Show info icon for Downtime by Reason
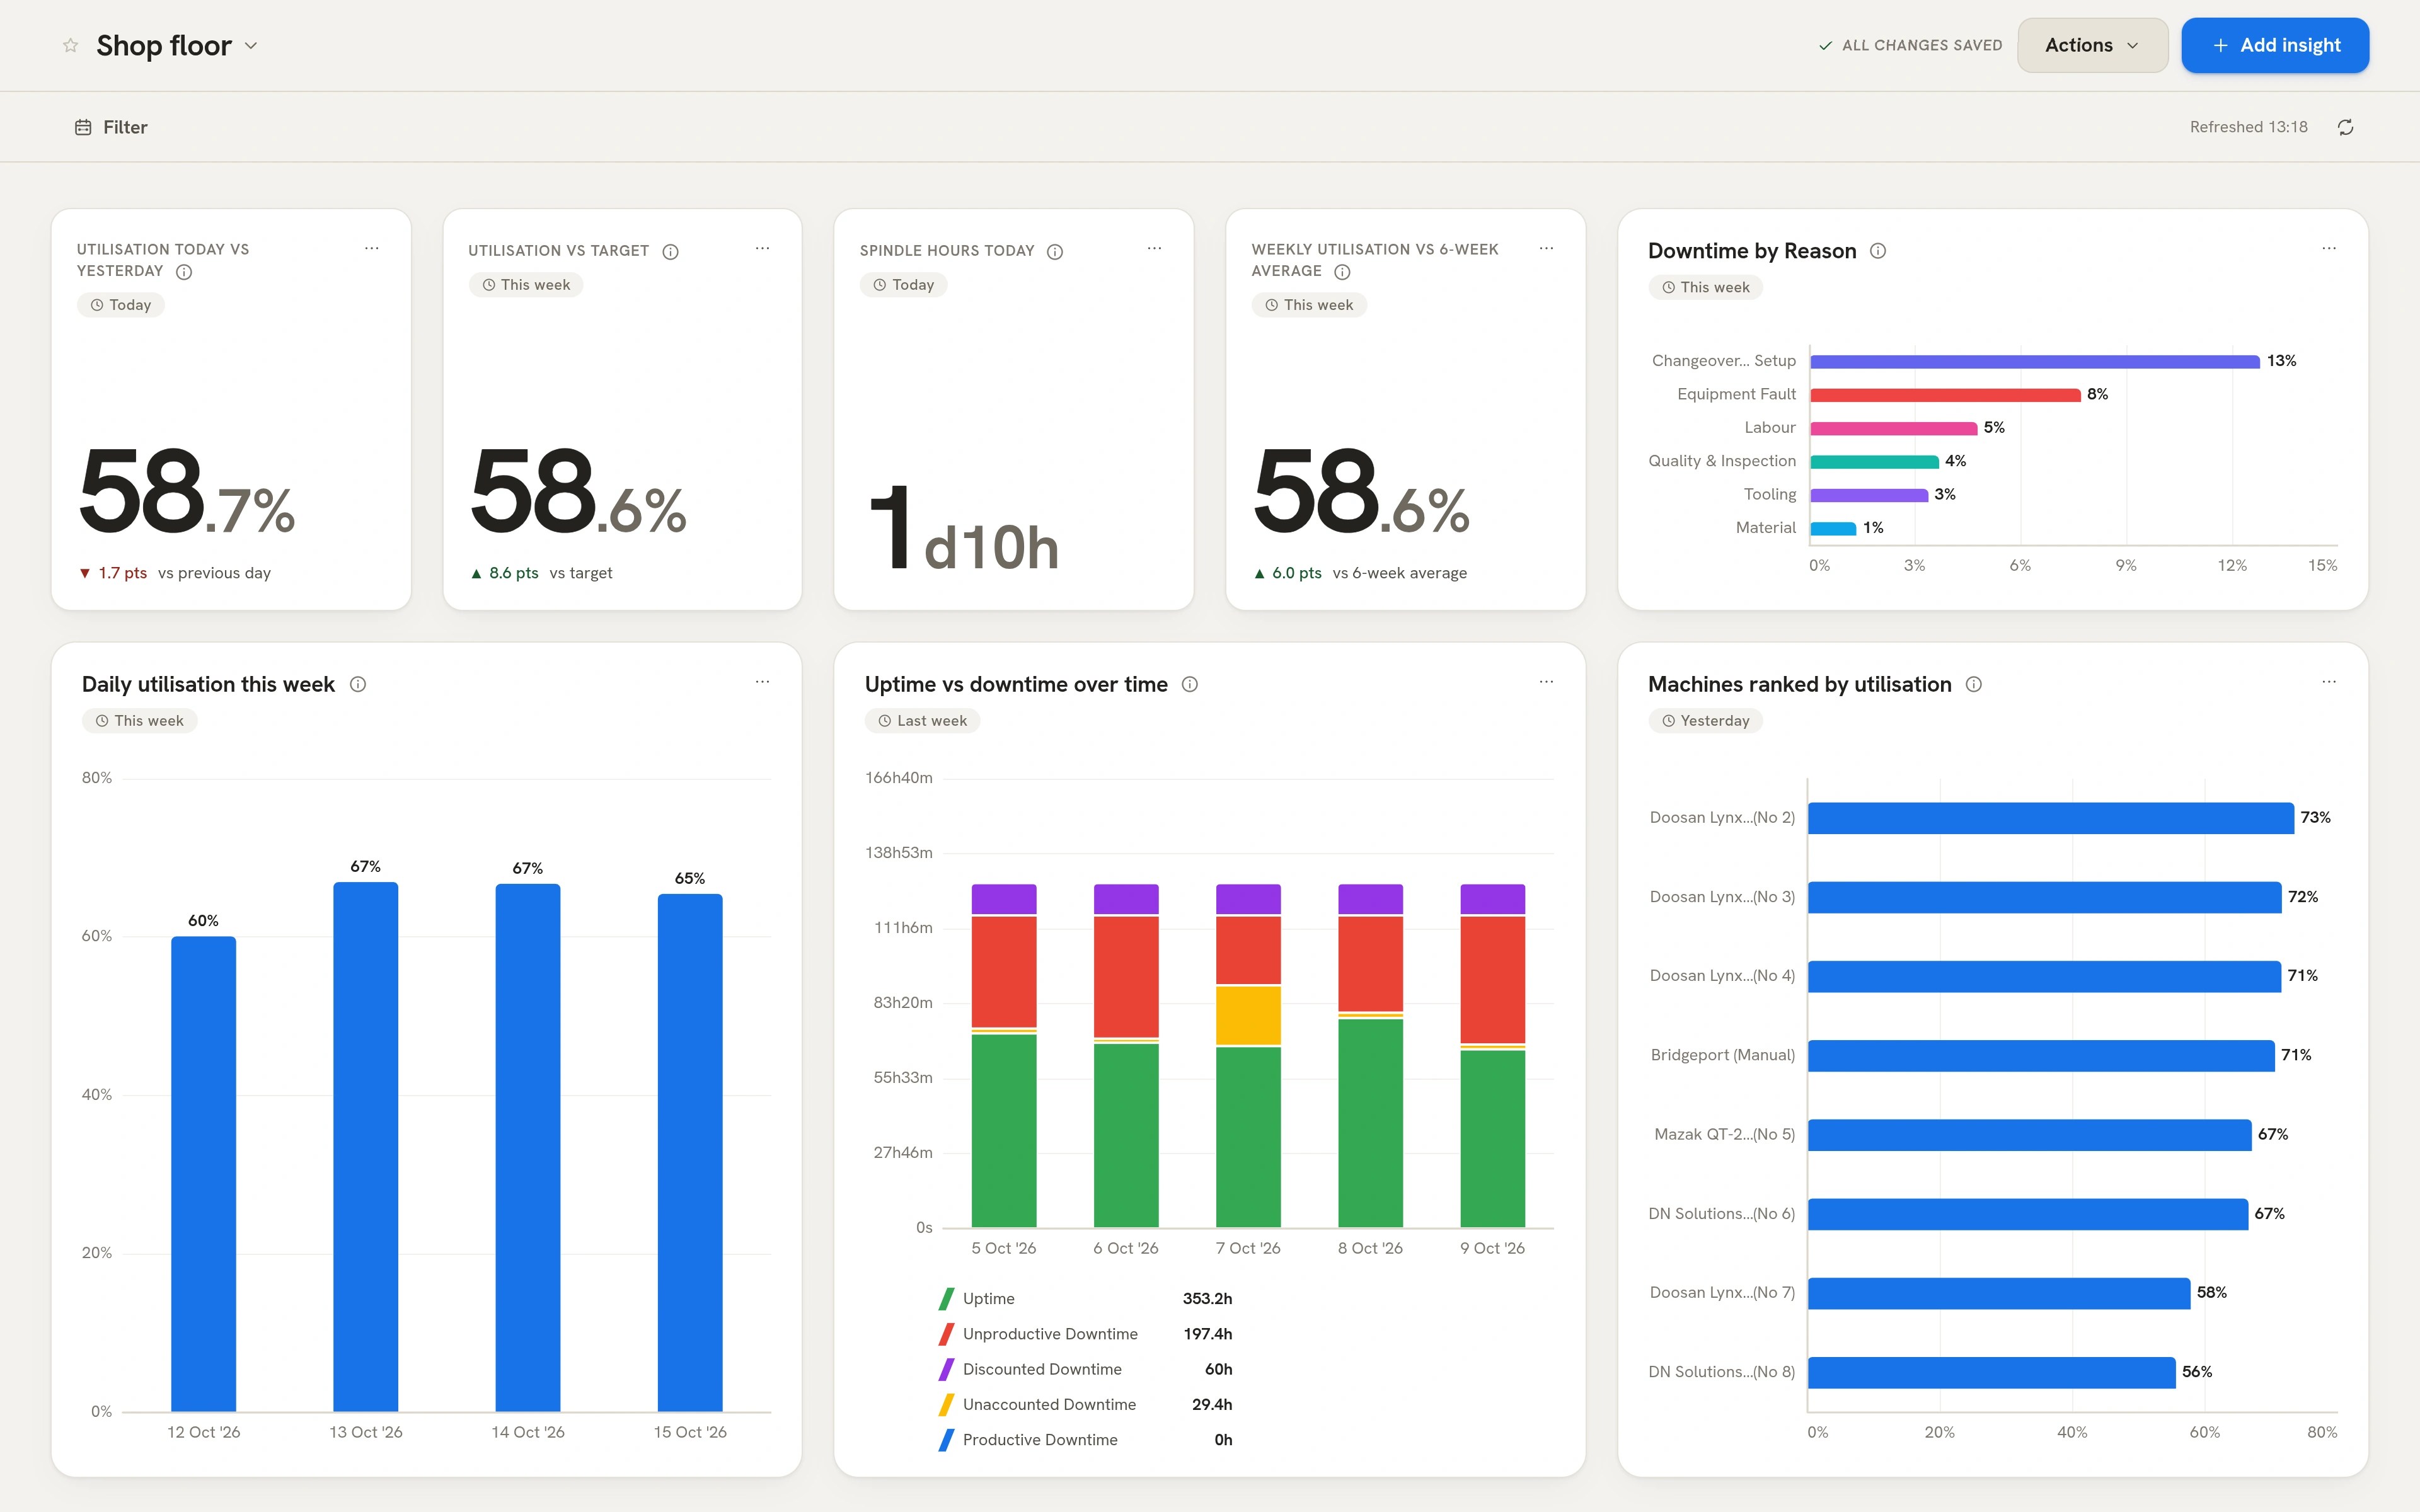 point(1878,251)
